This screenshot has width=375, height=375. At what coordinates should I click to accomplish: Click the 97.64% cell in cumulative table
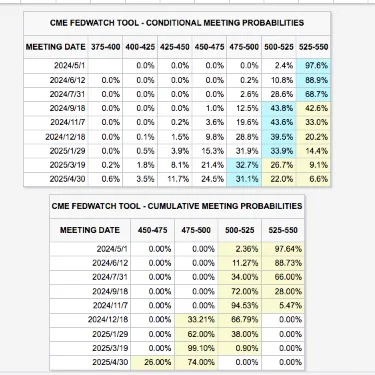click(283, 249)
